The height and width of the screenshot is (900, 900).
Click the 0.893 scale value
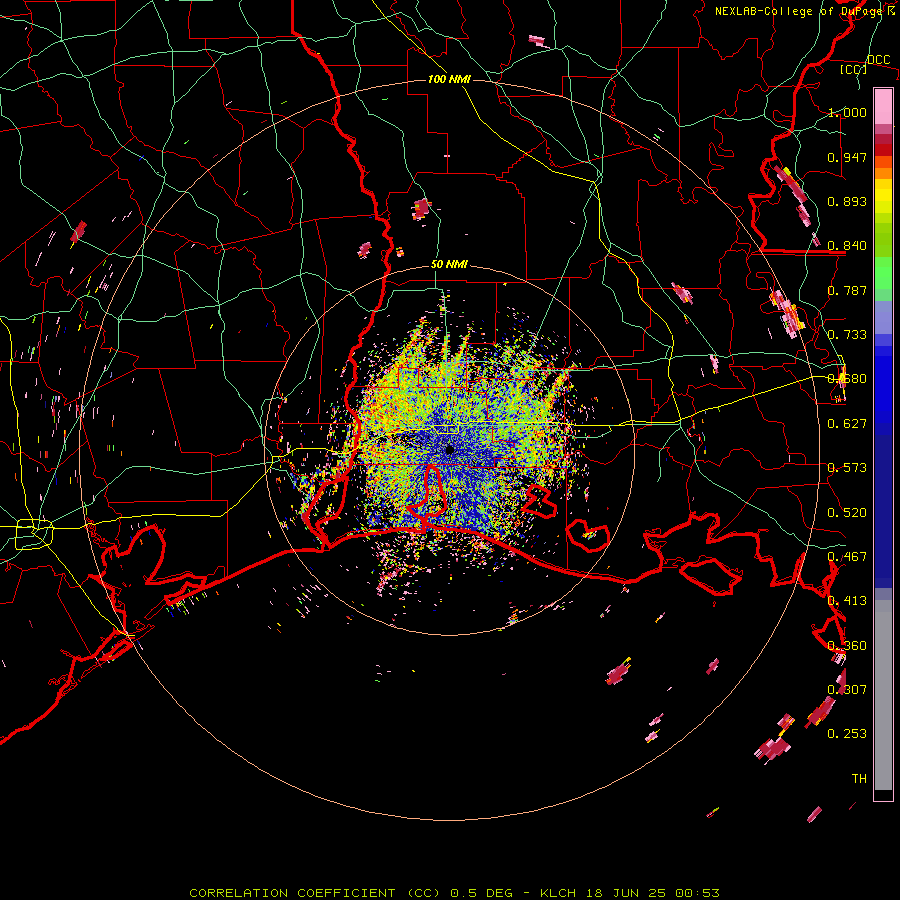[847, 201]
